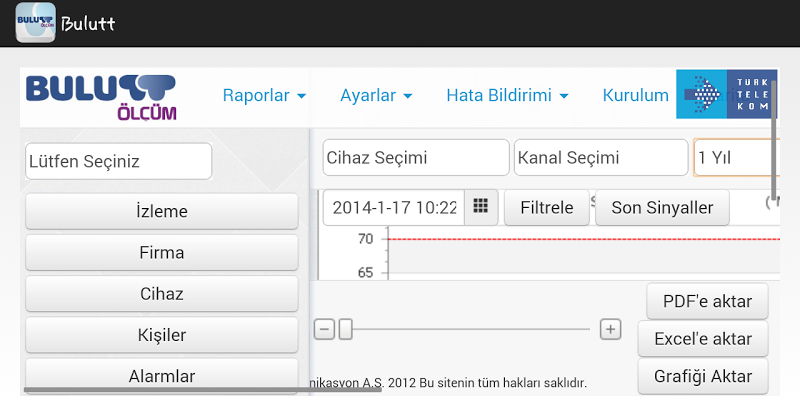Image resolution: width=800 pixels, height=416 pixels.
Task: Click PDF'e aktar export button
Action: [x=707, y=301]
